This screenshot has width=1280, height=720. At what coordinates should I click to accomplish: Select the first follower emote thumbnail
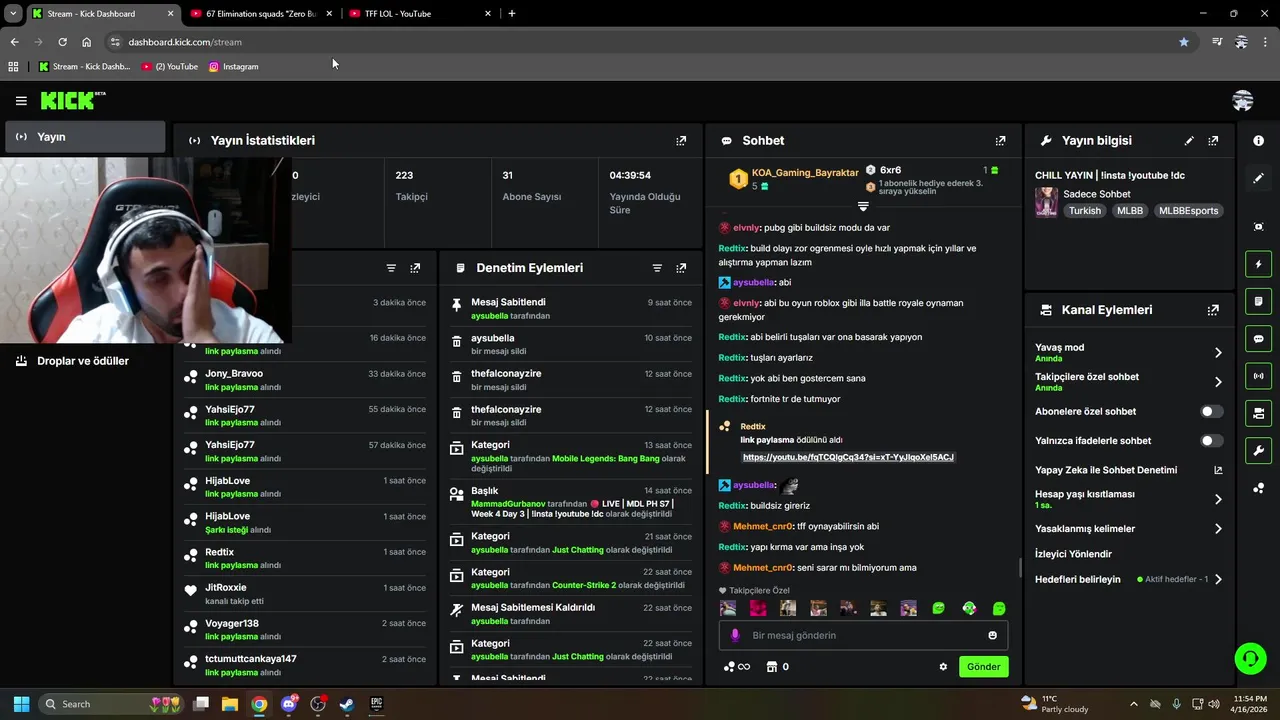(728, 608)
